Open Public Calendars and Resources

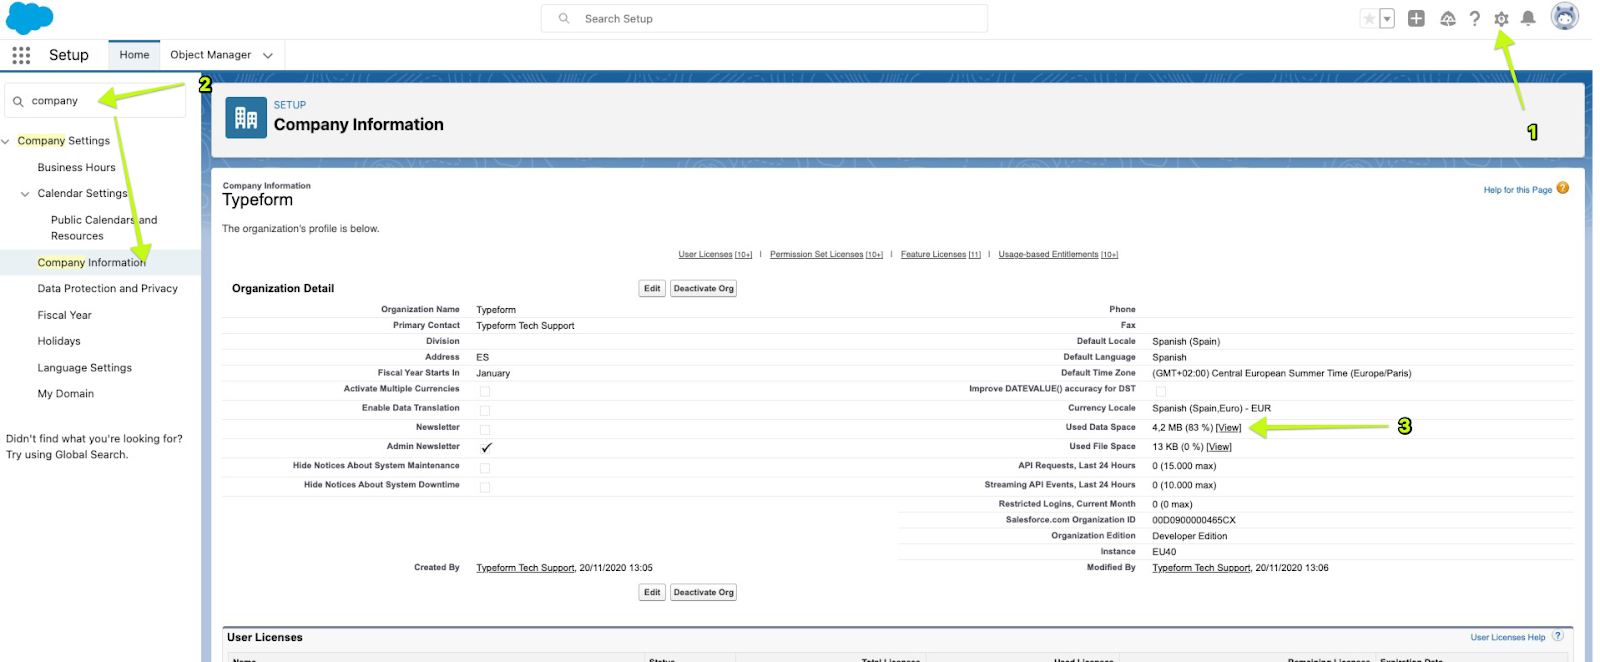tap(104, 228)
